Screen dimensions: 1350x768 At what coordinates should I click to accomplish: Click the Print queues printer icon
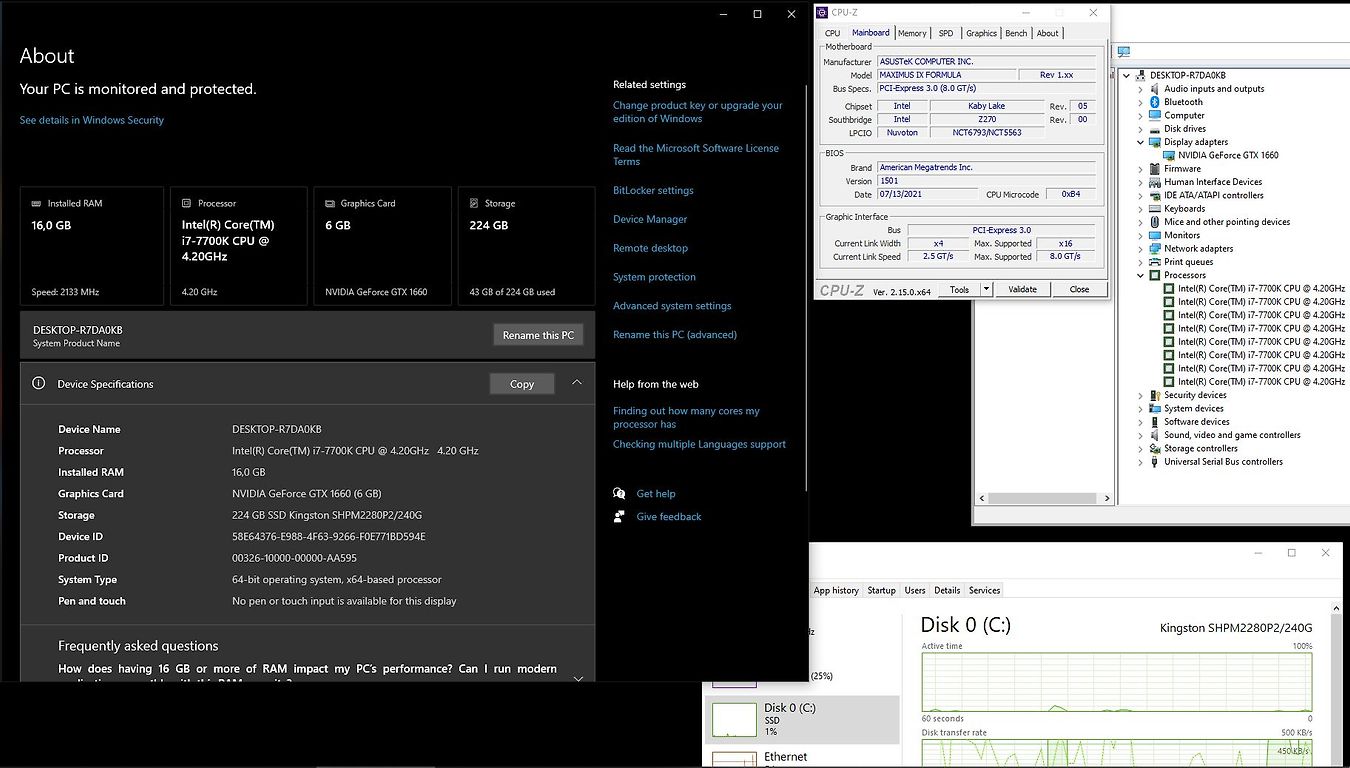[x=1154, y=262]
